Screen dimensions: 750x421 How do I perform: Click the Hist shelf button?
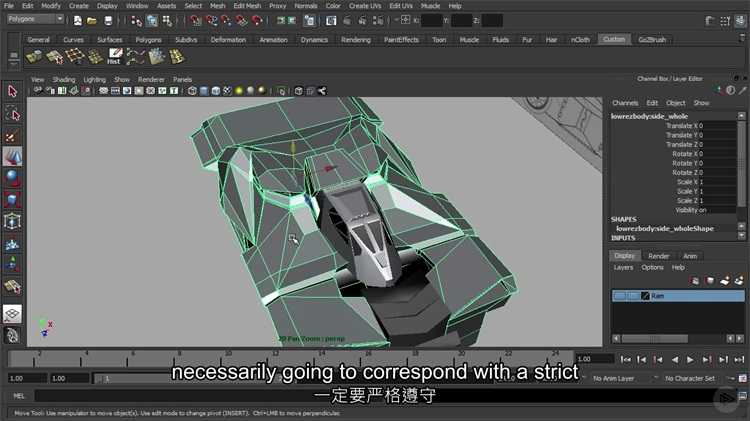coord(115,56)
